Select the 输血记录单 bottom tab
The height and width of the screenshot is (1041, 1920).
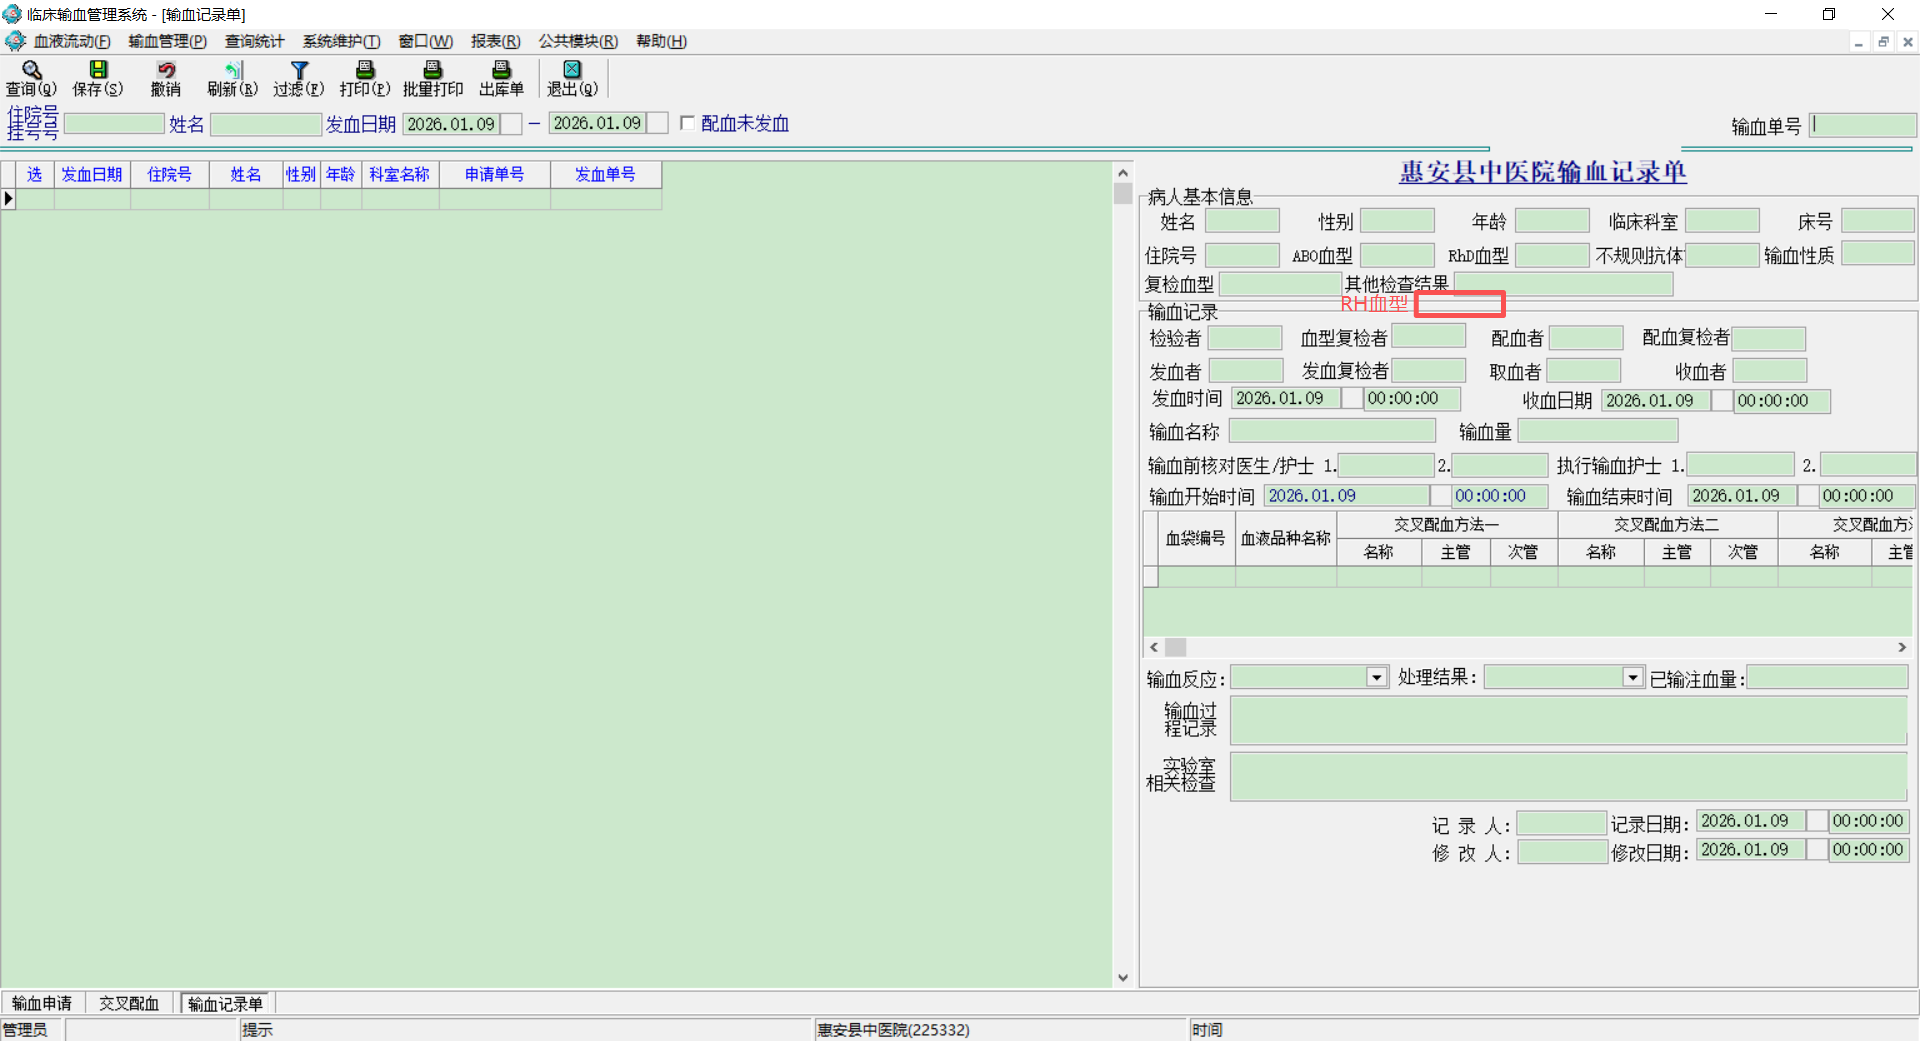tap(225, 1003)
